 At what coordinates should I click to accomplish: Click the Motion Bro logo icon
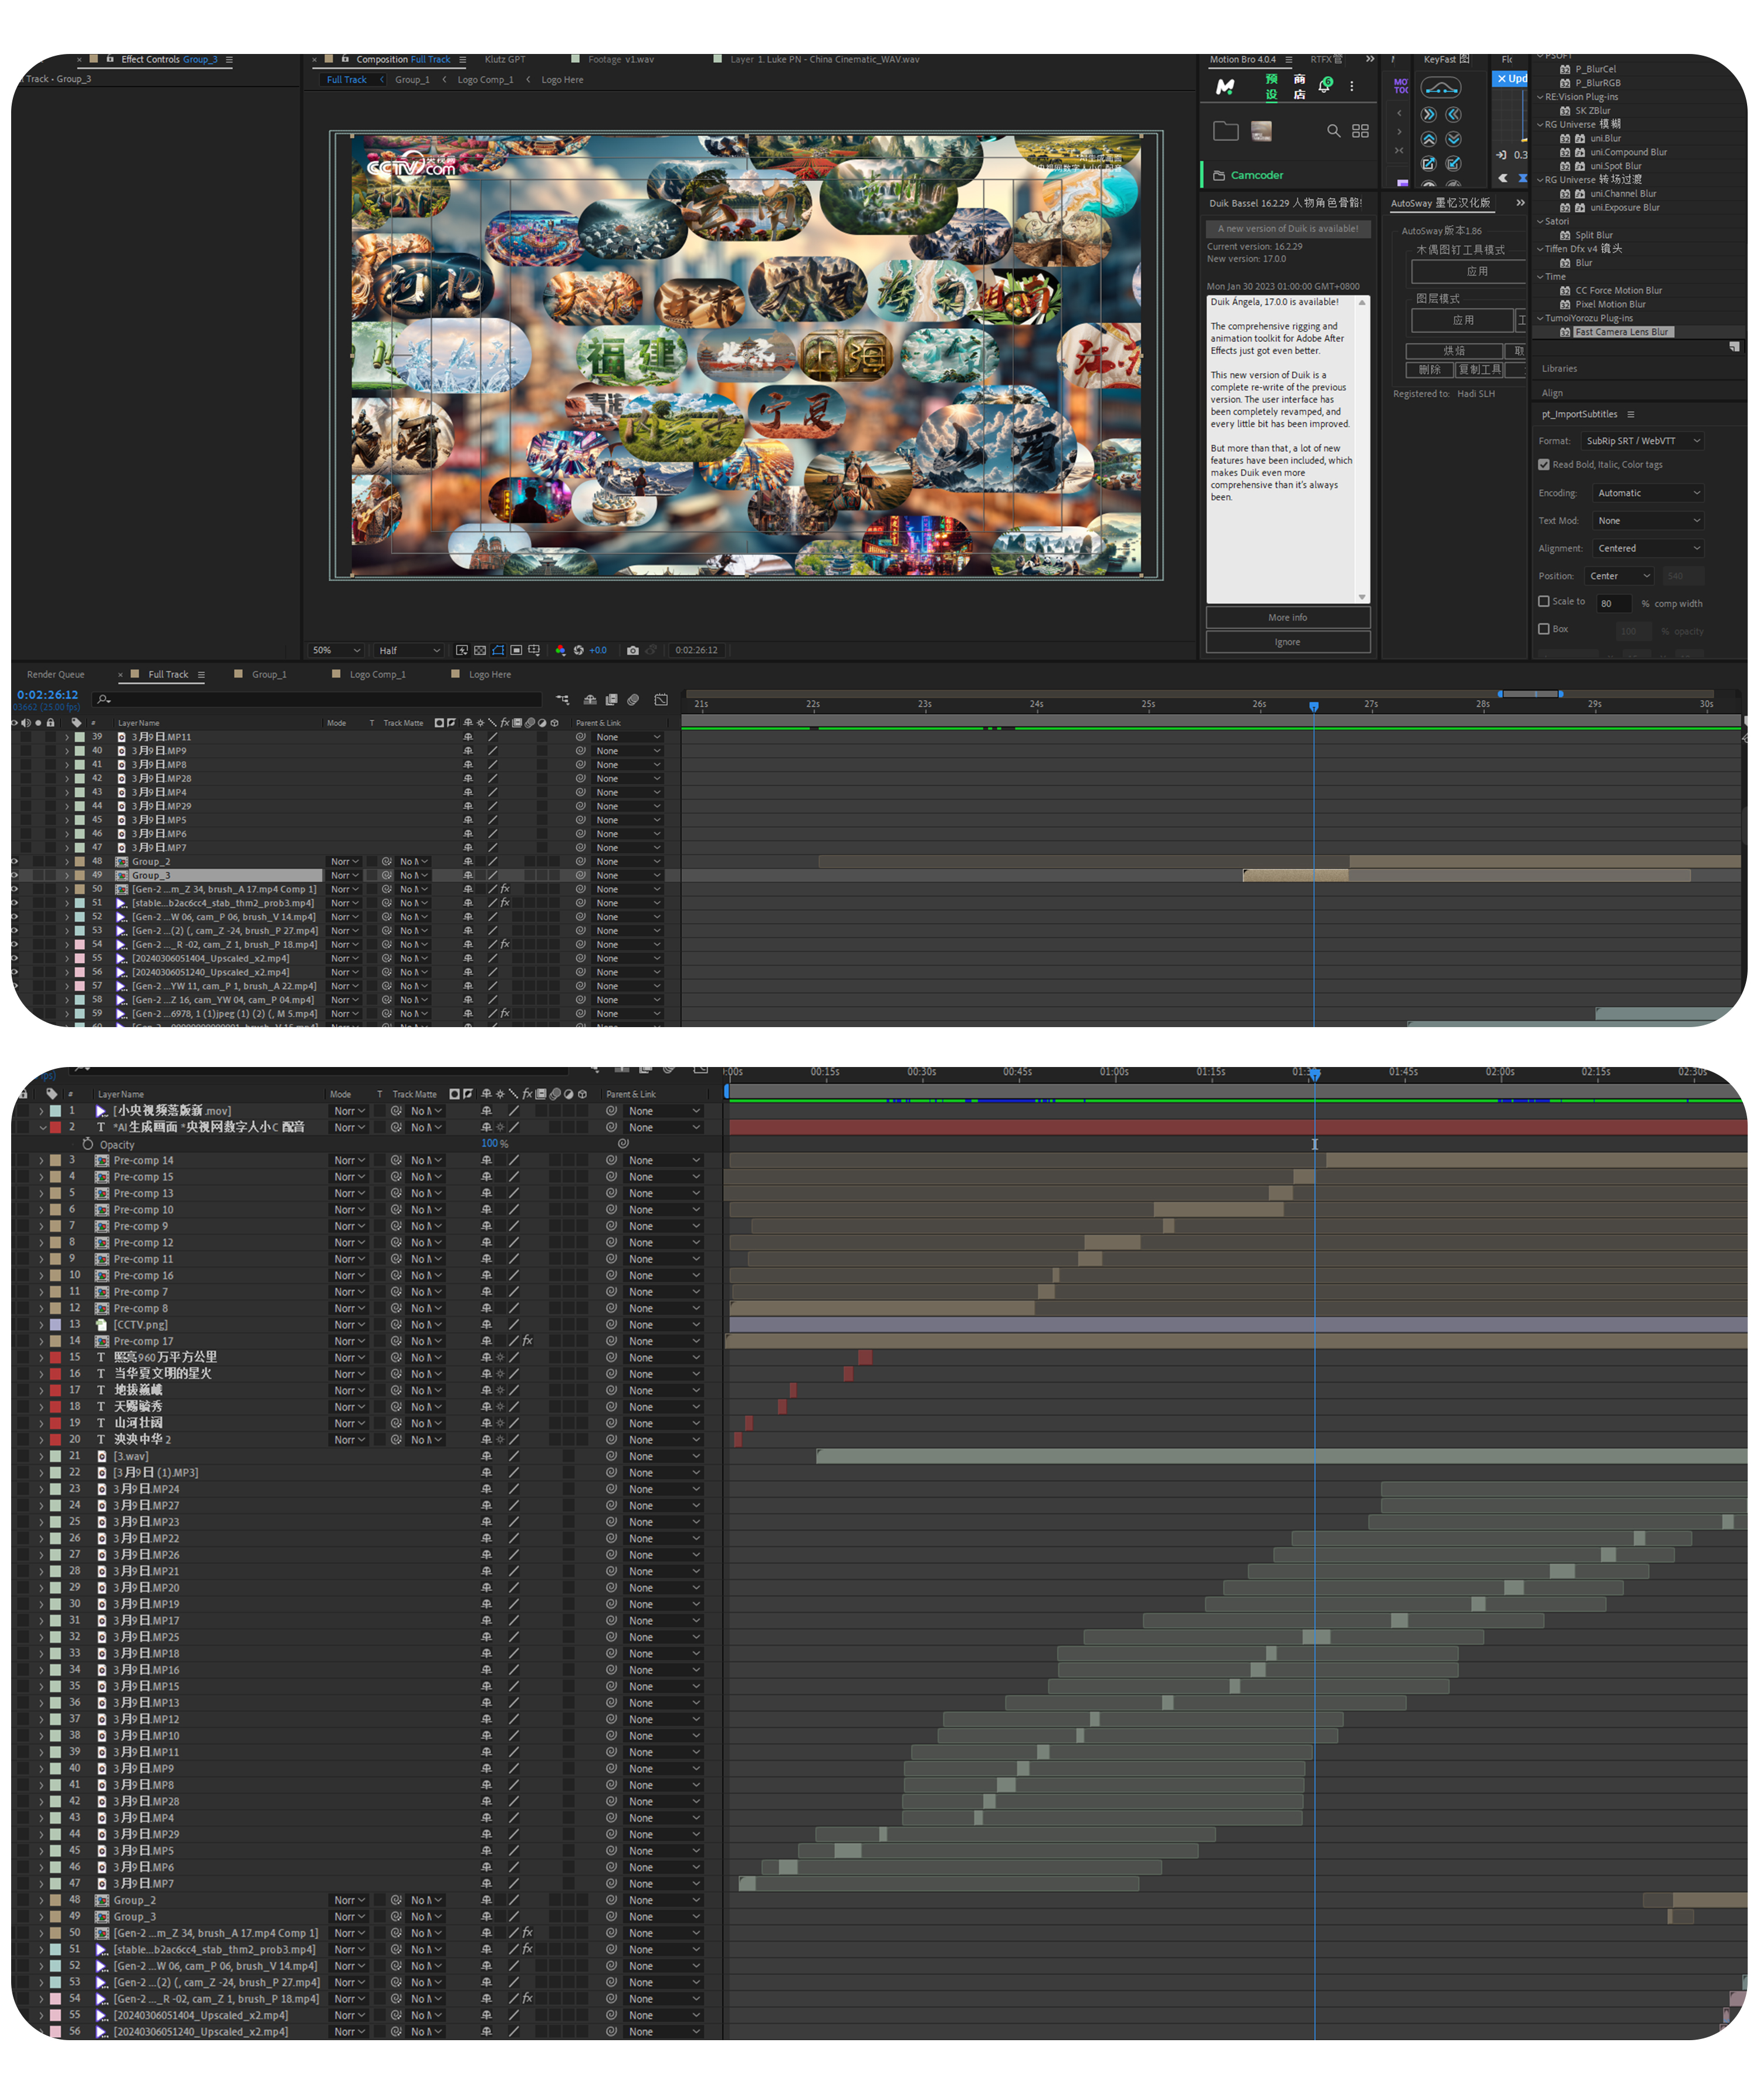[x=1225, y=87]
